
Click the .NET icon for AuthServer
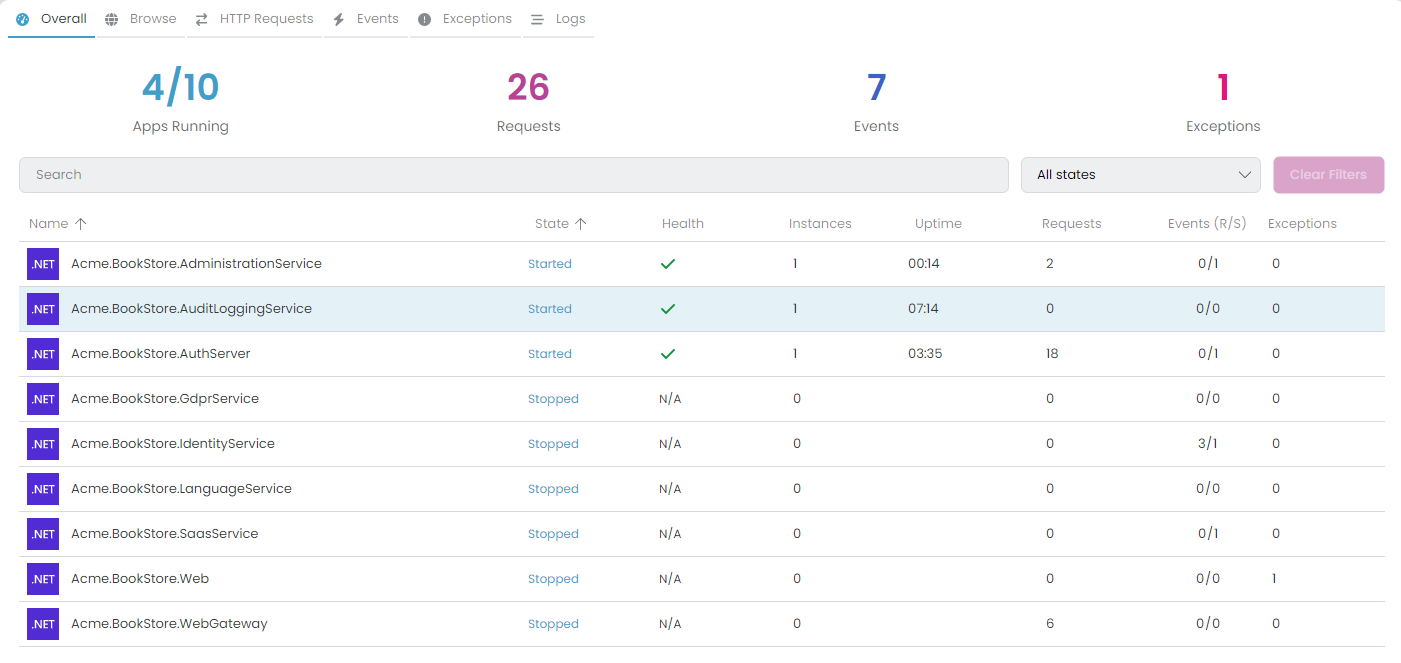click(43, 354)
